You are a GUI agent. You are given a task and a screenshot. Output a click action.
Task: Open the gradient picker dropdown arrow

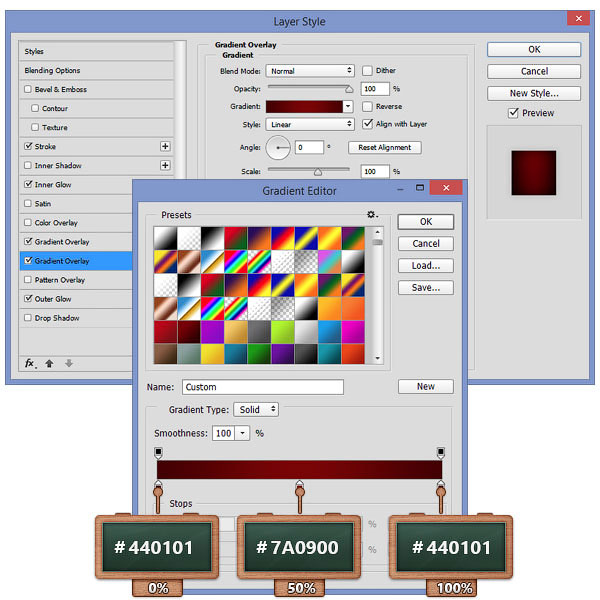(348, 106)
